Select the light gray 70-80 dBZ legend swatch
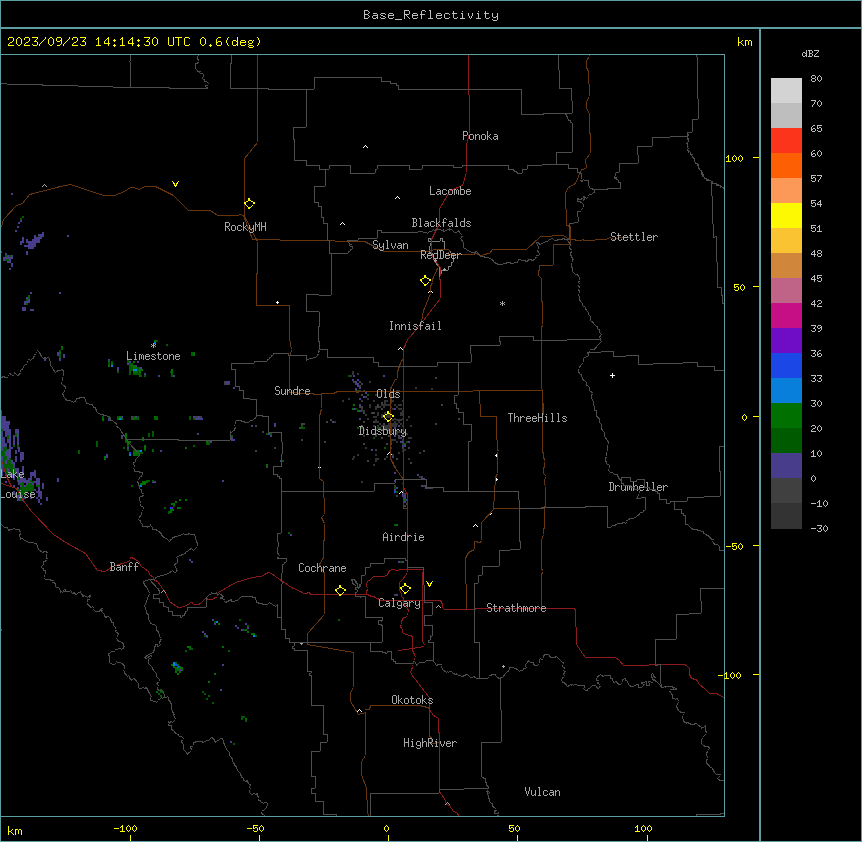Screen dimensions: 862x842 786,91
